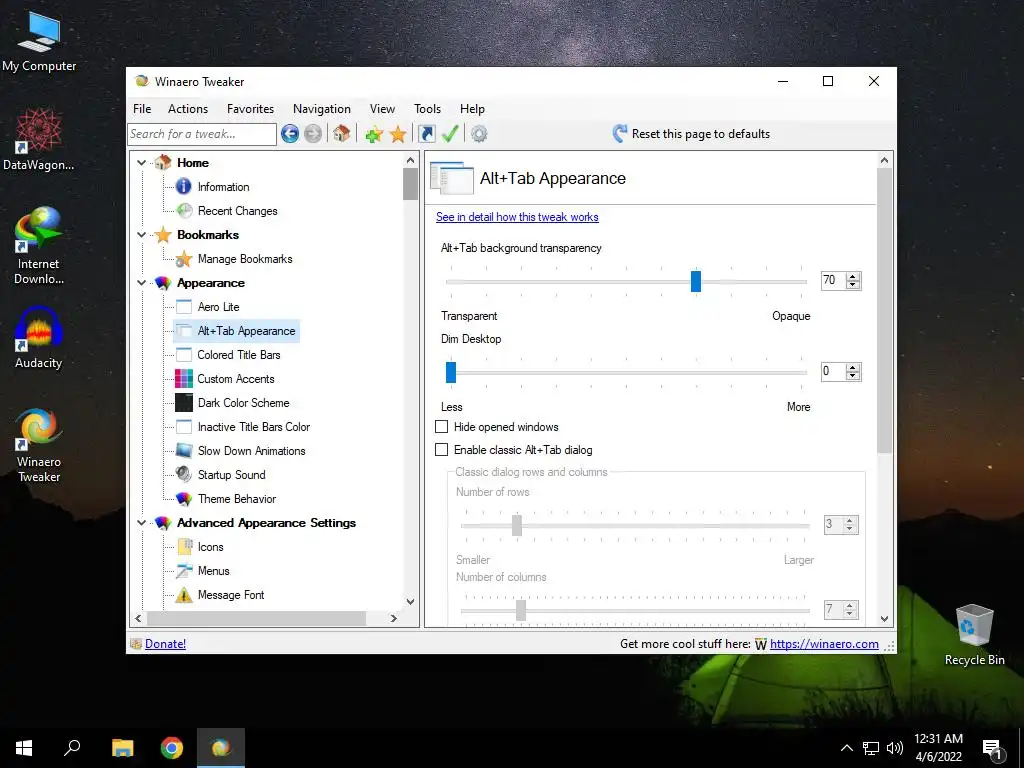Open the Tools menu
This screenshot has width=1024, height=768.
(427, 109)
